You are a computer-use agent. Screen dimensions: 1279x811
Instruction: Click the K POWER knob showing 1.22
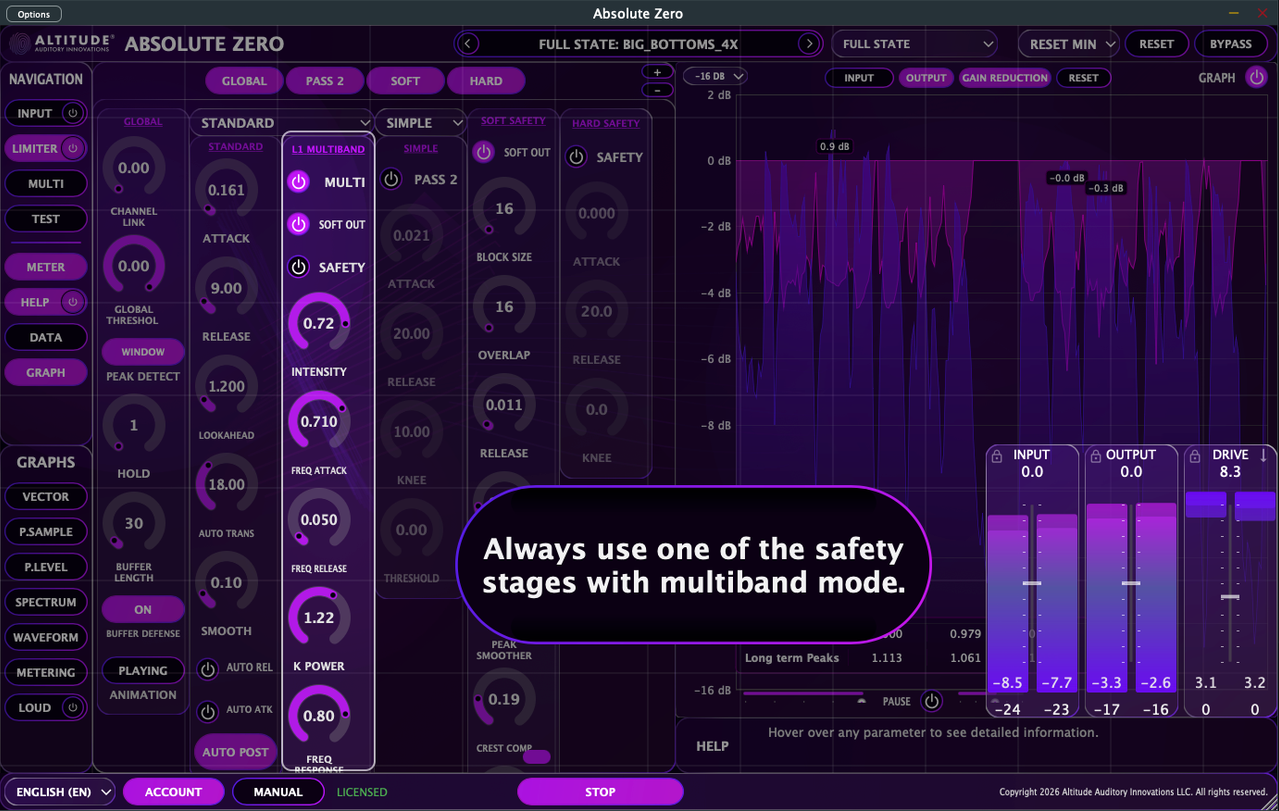point(319,618)
